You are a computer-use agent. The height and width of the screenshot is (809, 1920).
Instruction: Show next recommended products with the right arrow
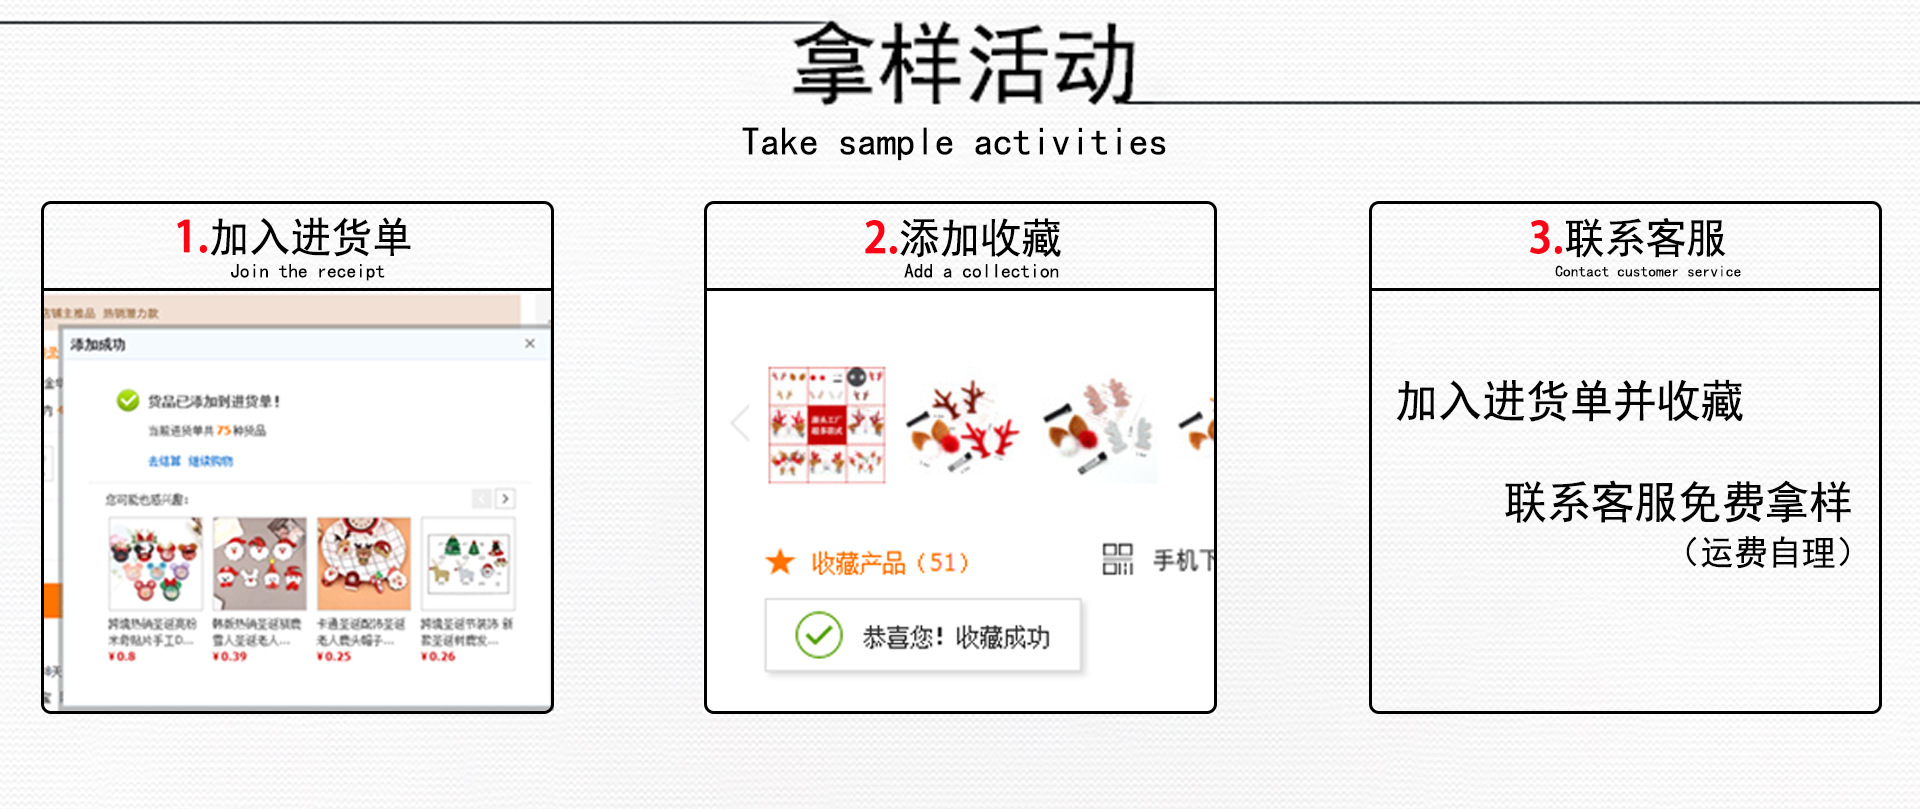tap(505, 498)
